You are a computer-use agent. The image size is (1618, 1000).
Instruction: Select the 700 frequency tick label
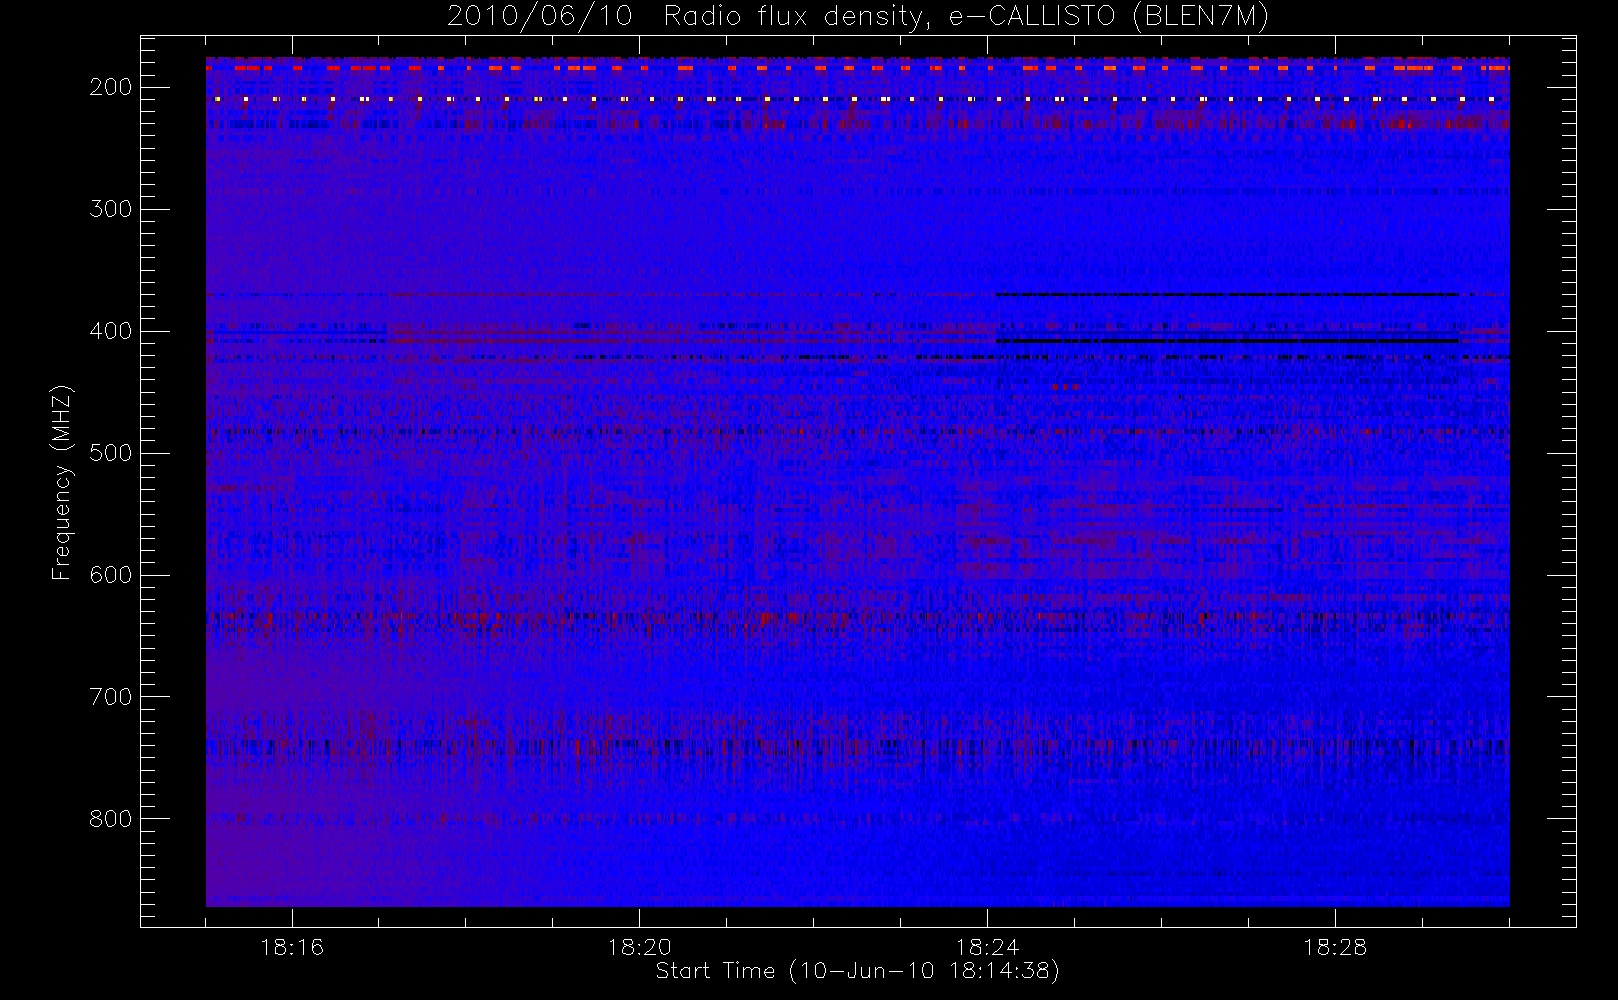click(111, 697)
